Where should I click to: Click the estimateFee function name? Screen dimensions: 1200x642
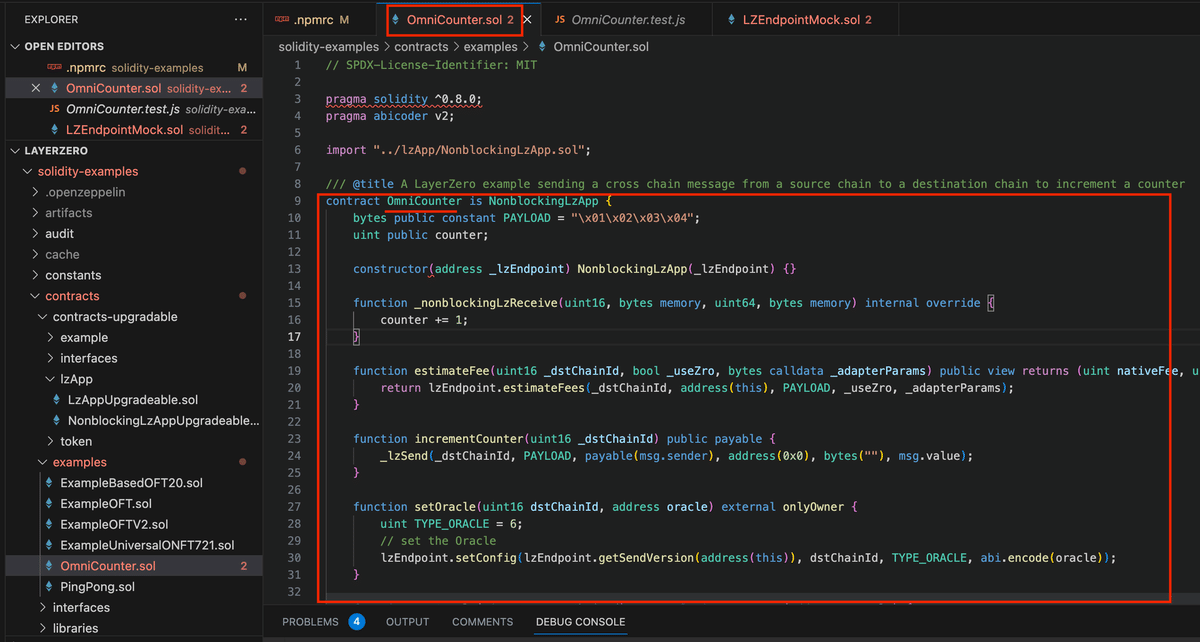[x=452, y=371]
